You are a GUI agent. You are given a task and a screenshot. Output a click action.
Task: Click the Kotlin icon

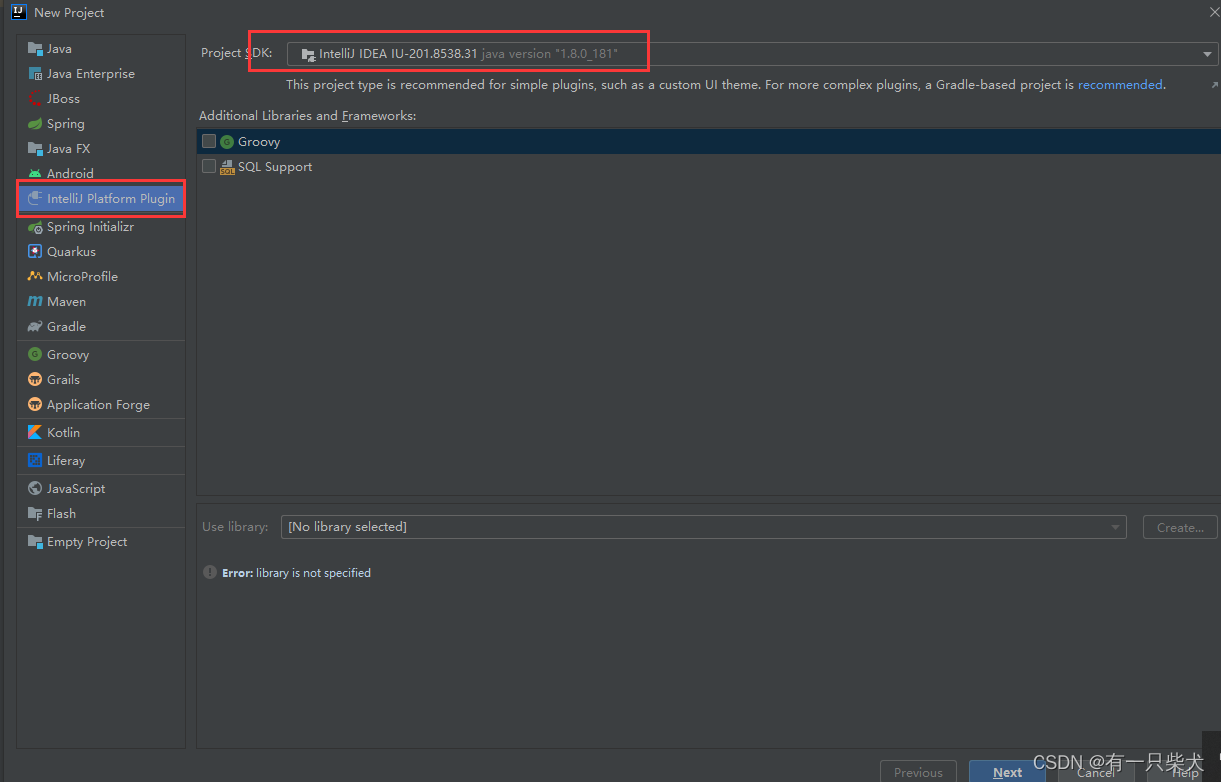click(35, 432)
